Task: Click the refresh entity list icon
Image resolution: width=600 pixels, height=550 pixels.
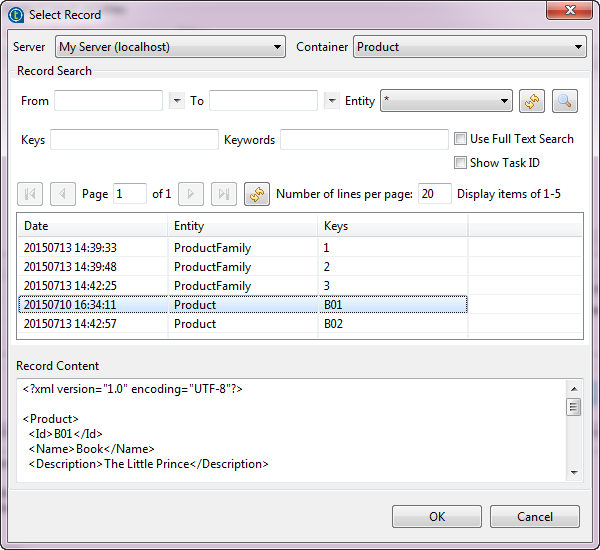Action: click(x=532, y=101)
